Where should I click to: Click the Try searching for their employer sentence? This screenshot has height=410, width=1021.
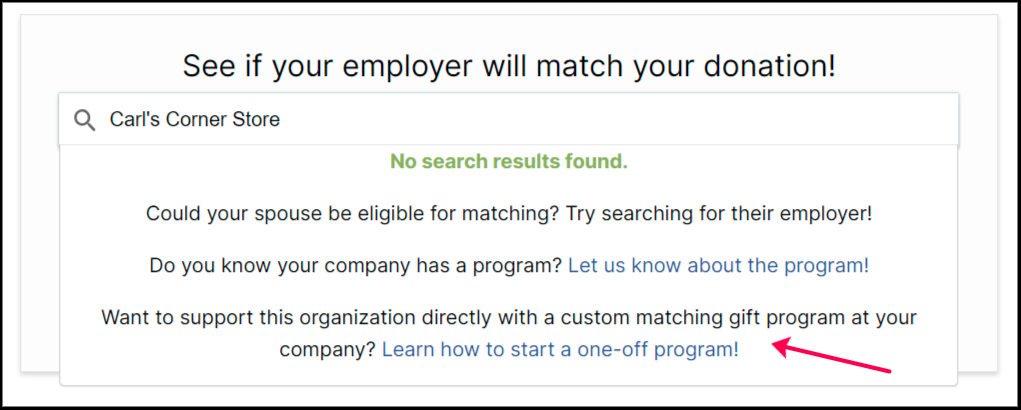719,213
